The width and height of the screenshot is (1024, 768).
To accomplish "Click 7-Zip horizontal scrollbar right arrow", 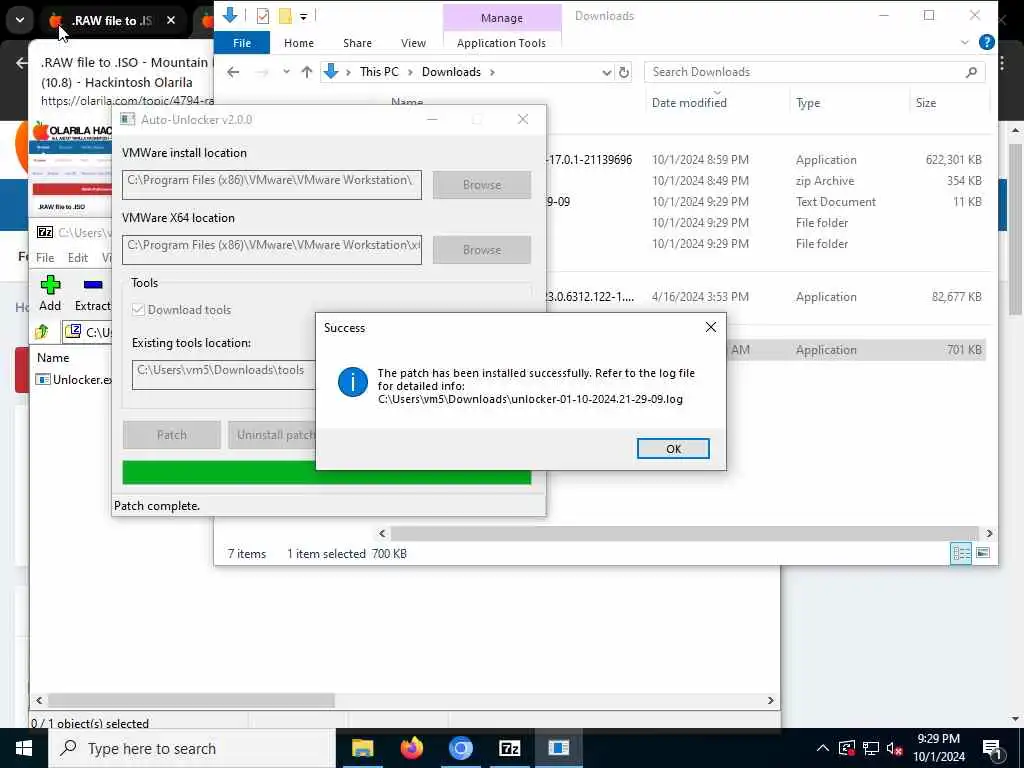I will pyautogui.click(x=771, y=700).
